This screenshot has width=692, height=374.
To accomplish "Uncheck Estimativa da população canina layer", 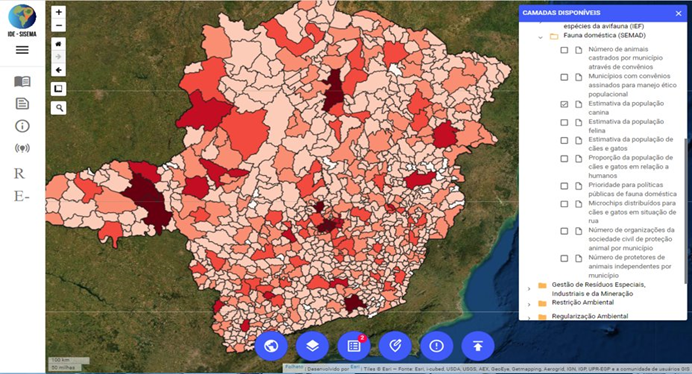I will [564, 104].
